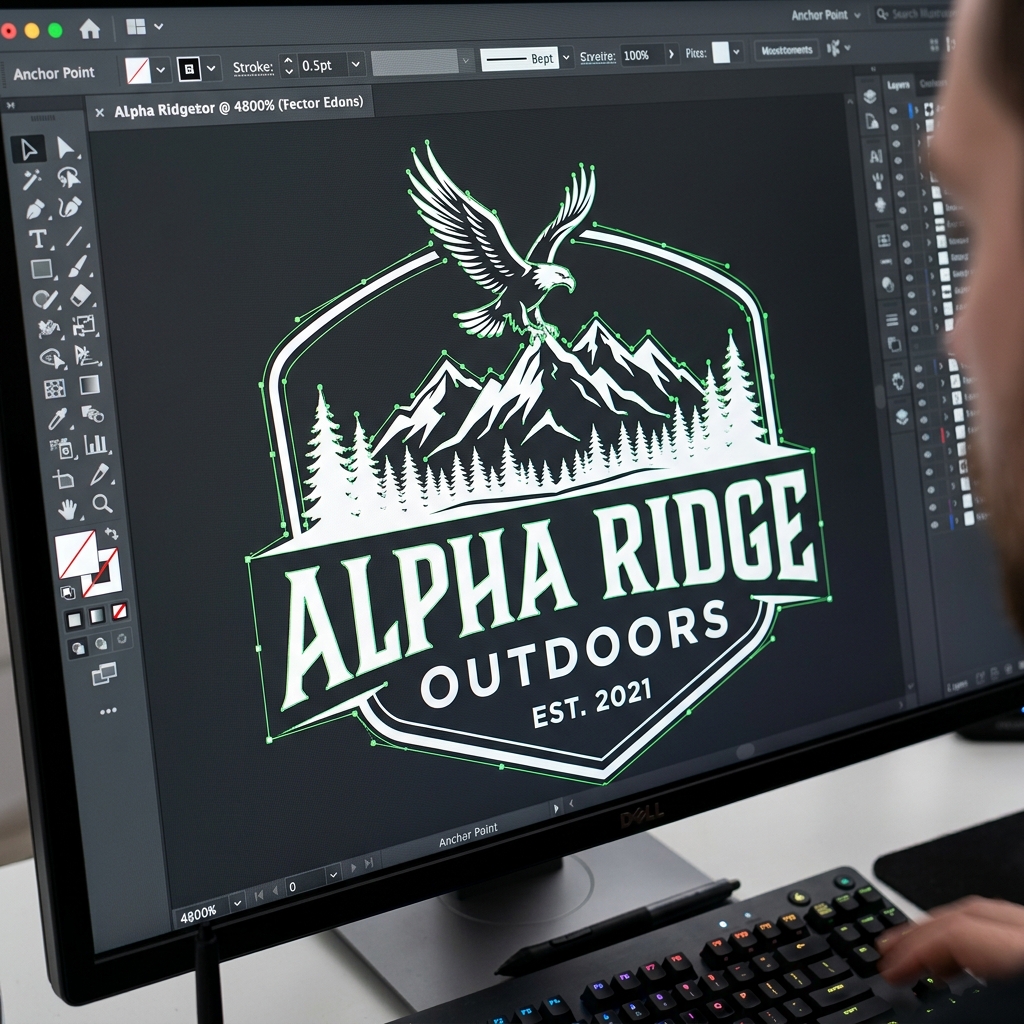Open Edit Toolbar three-dots button

coord(108,711)
